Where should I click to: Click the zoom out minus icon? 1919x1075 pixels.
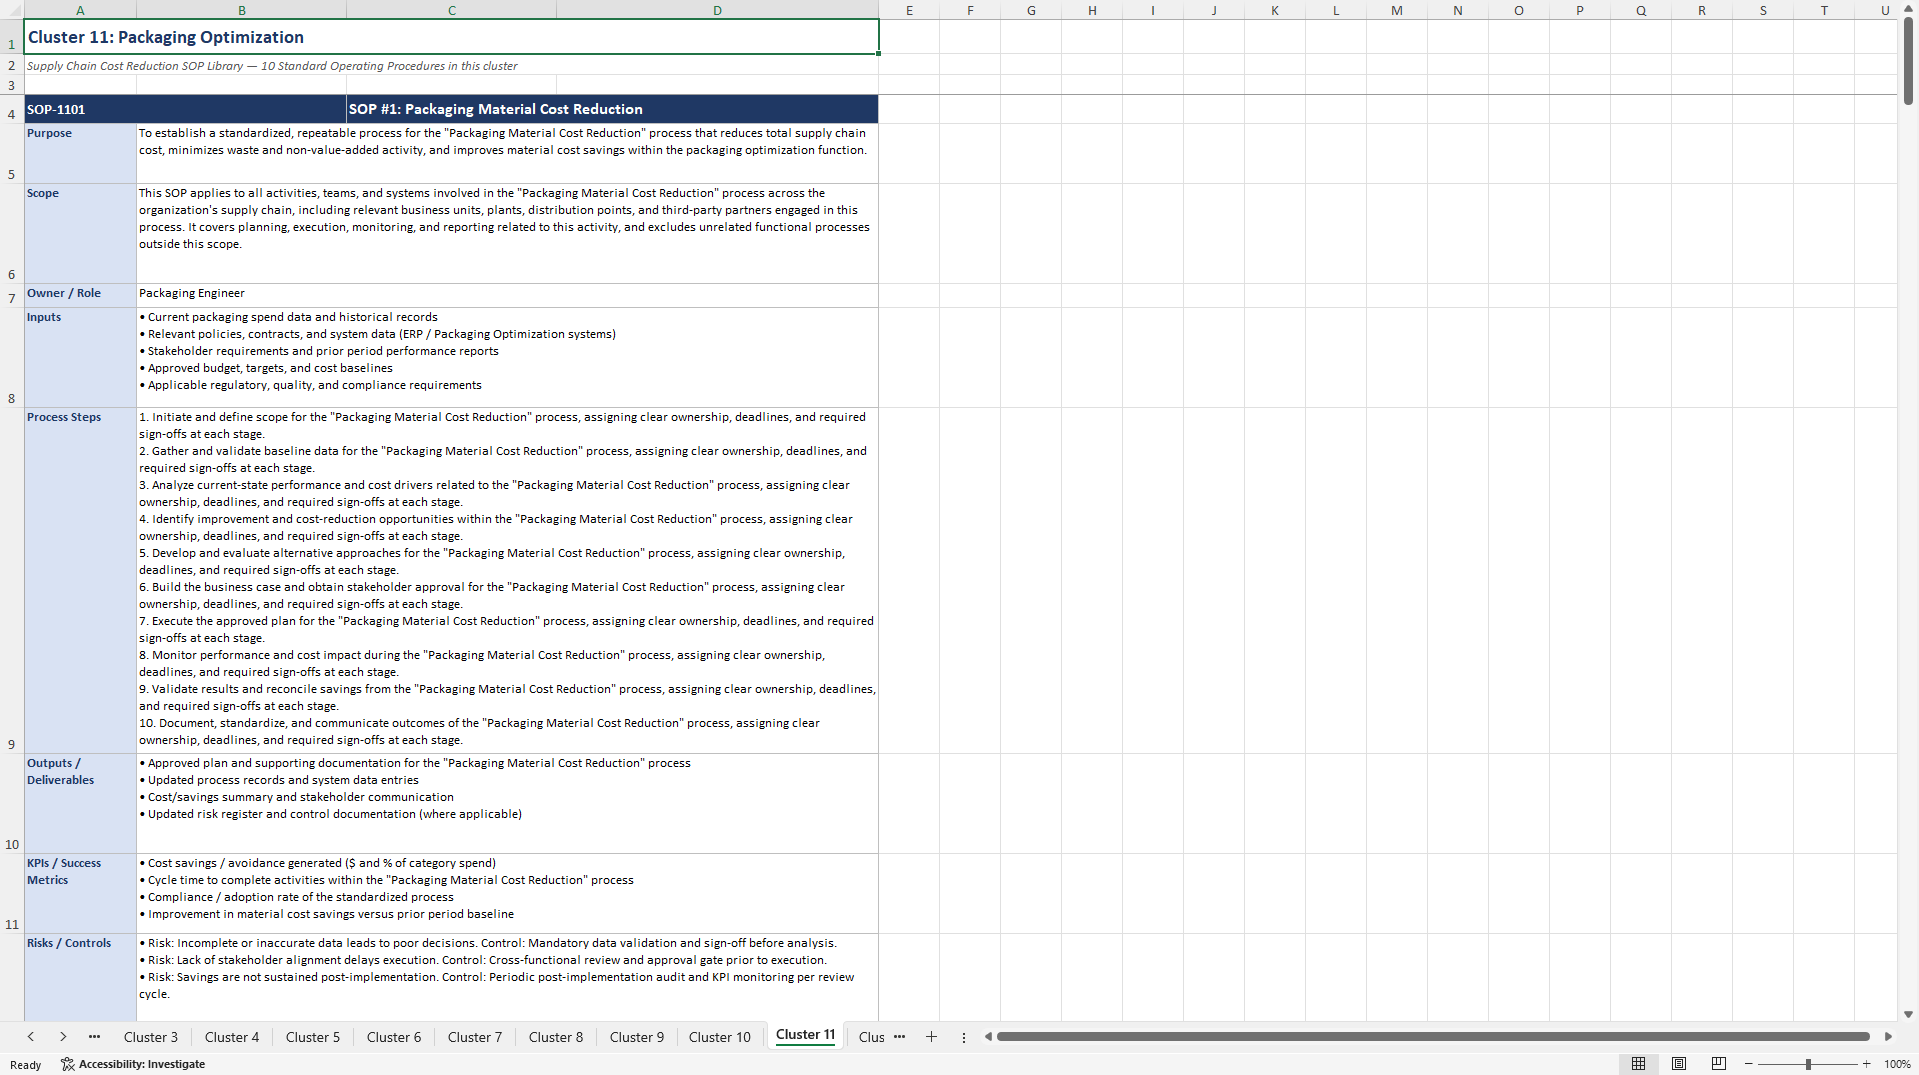coord(1749,1064)
